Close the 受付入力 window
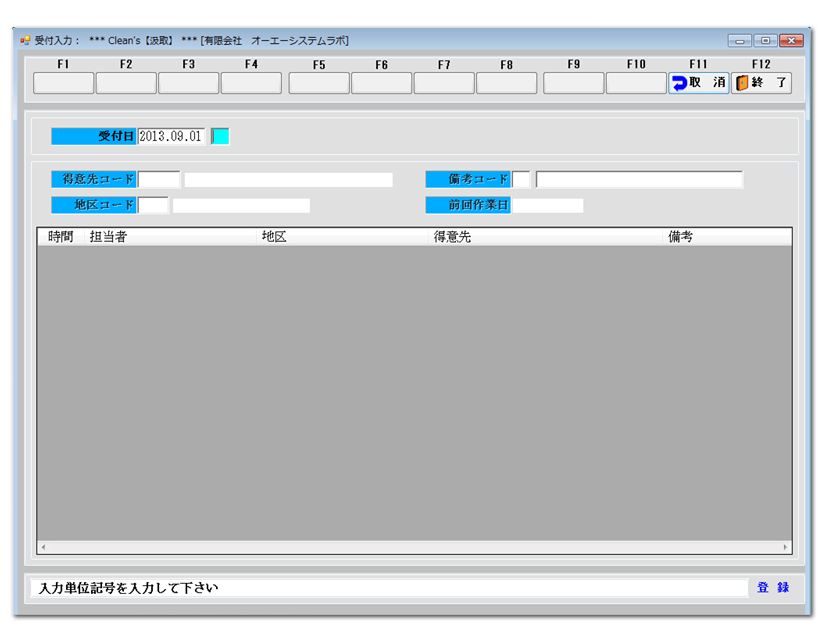 pyautogui.click(x=791, y=41)
